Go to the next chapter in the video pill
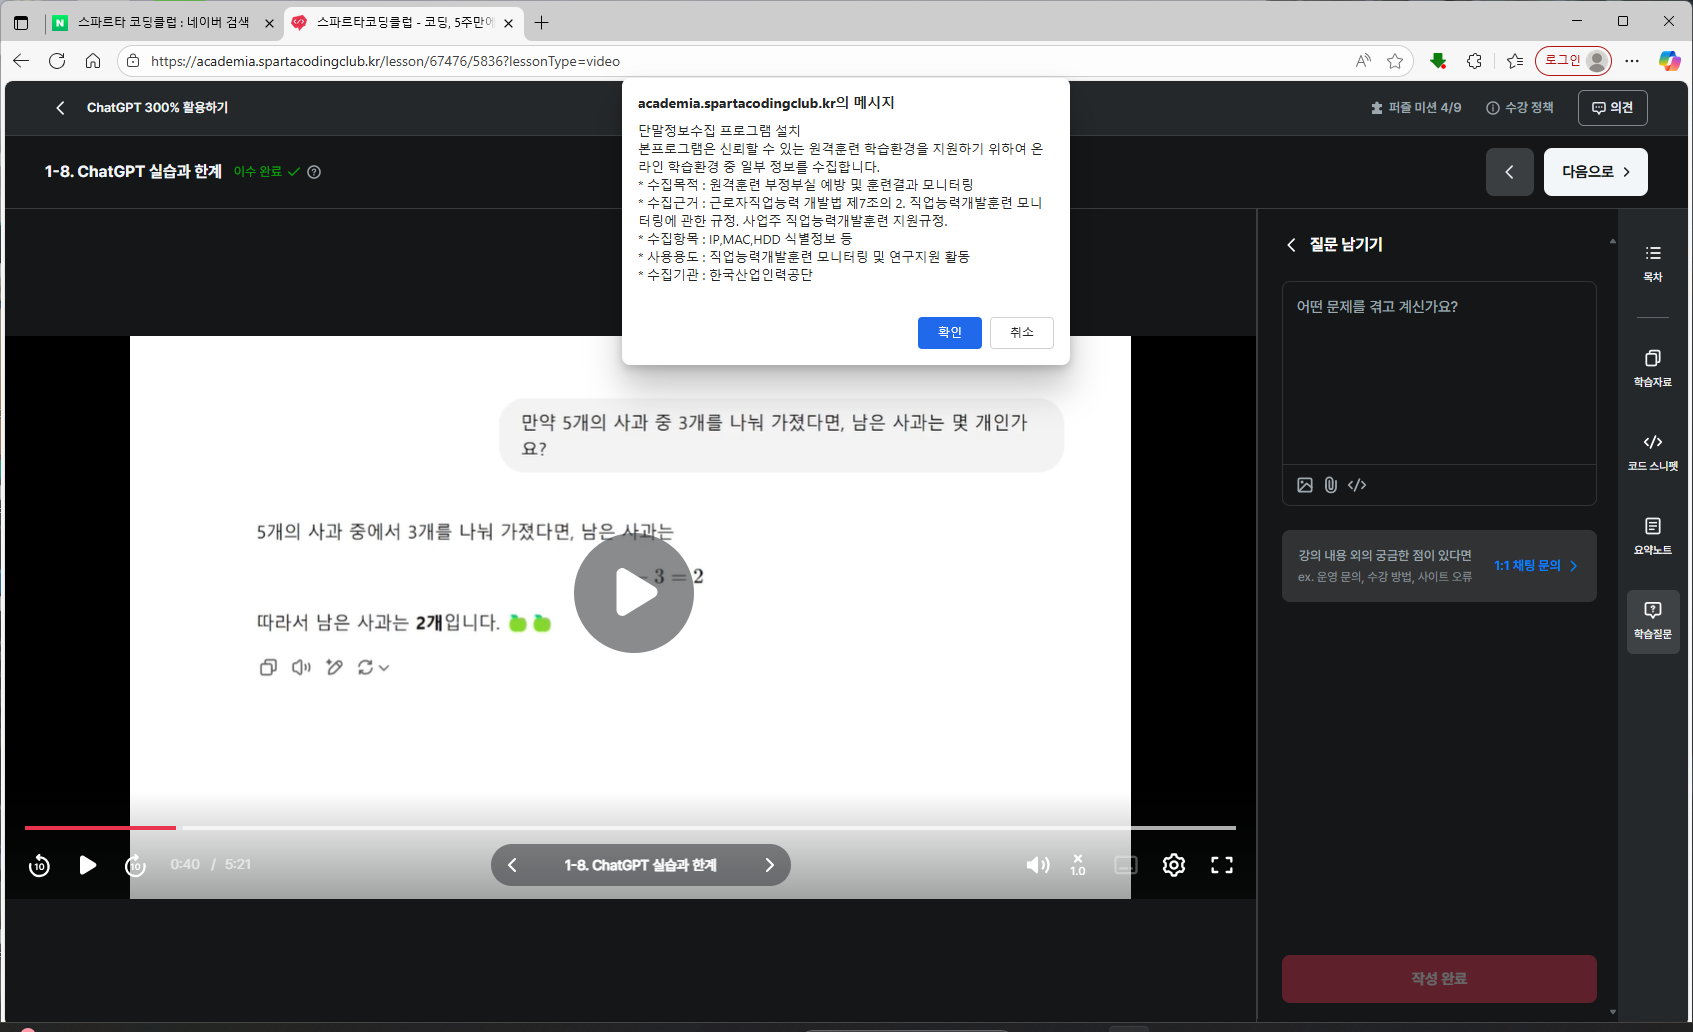This screenshot has width=1693, height=1032. [769, 865]
